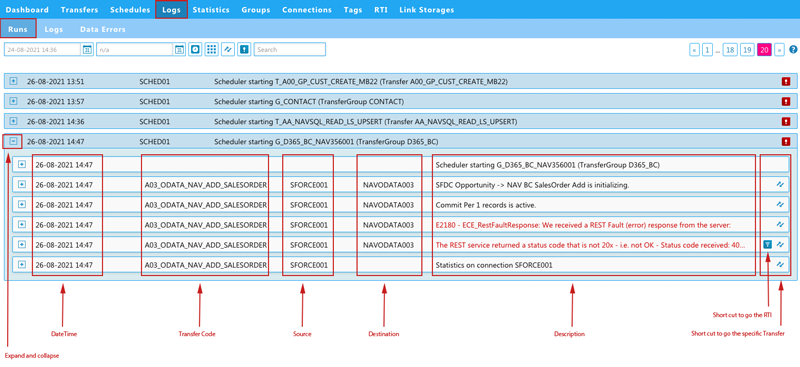
Task: Open the Schedules menu
Action: coord(130,10)
